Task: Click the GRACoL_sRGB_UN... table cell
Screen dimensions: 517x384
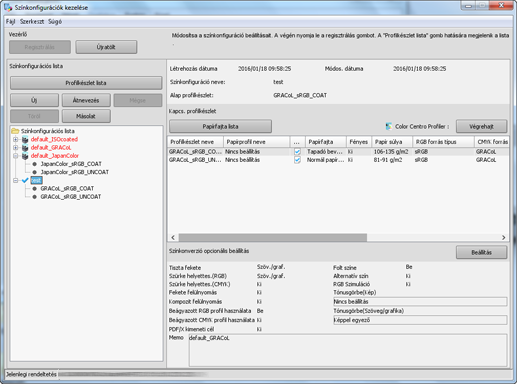Action: (195, 160)
